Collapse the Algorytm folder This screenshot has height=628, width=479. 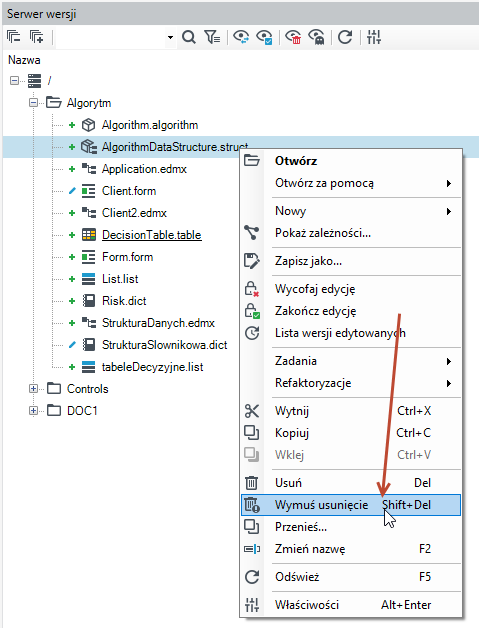[34, 103]
